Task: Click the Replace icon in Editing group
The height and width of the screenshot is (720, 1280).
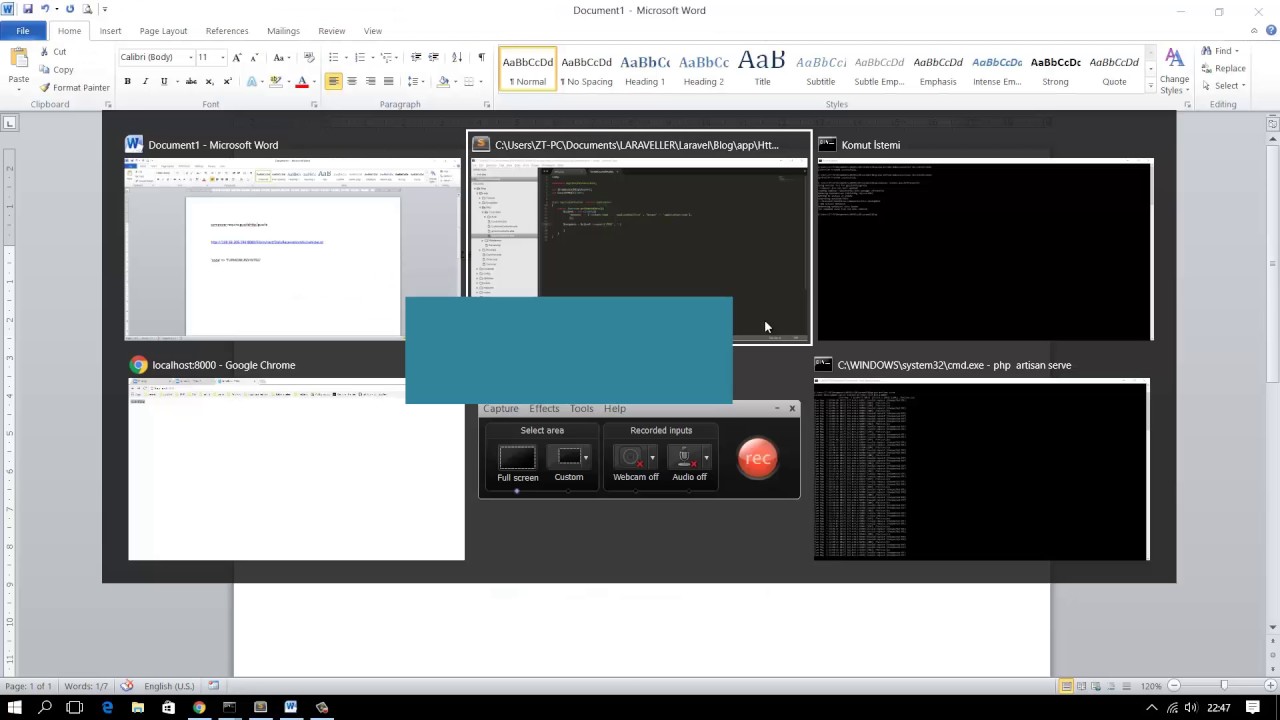Action: [x=1206, y=68]
